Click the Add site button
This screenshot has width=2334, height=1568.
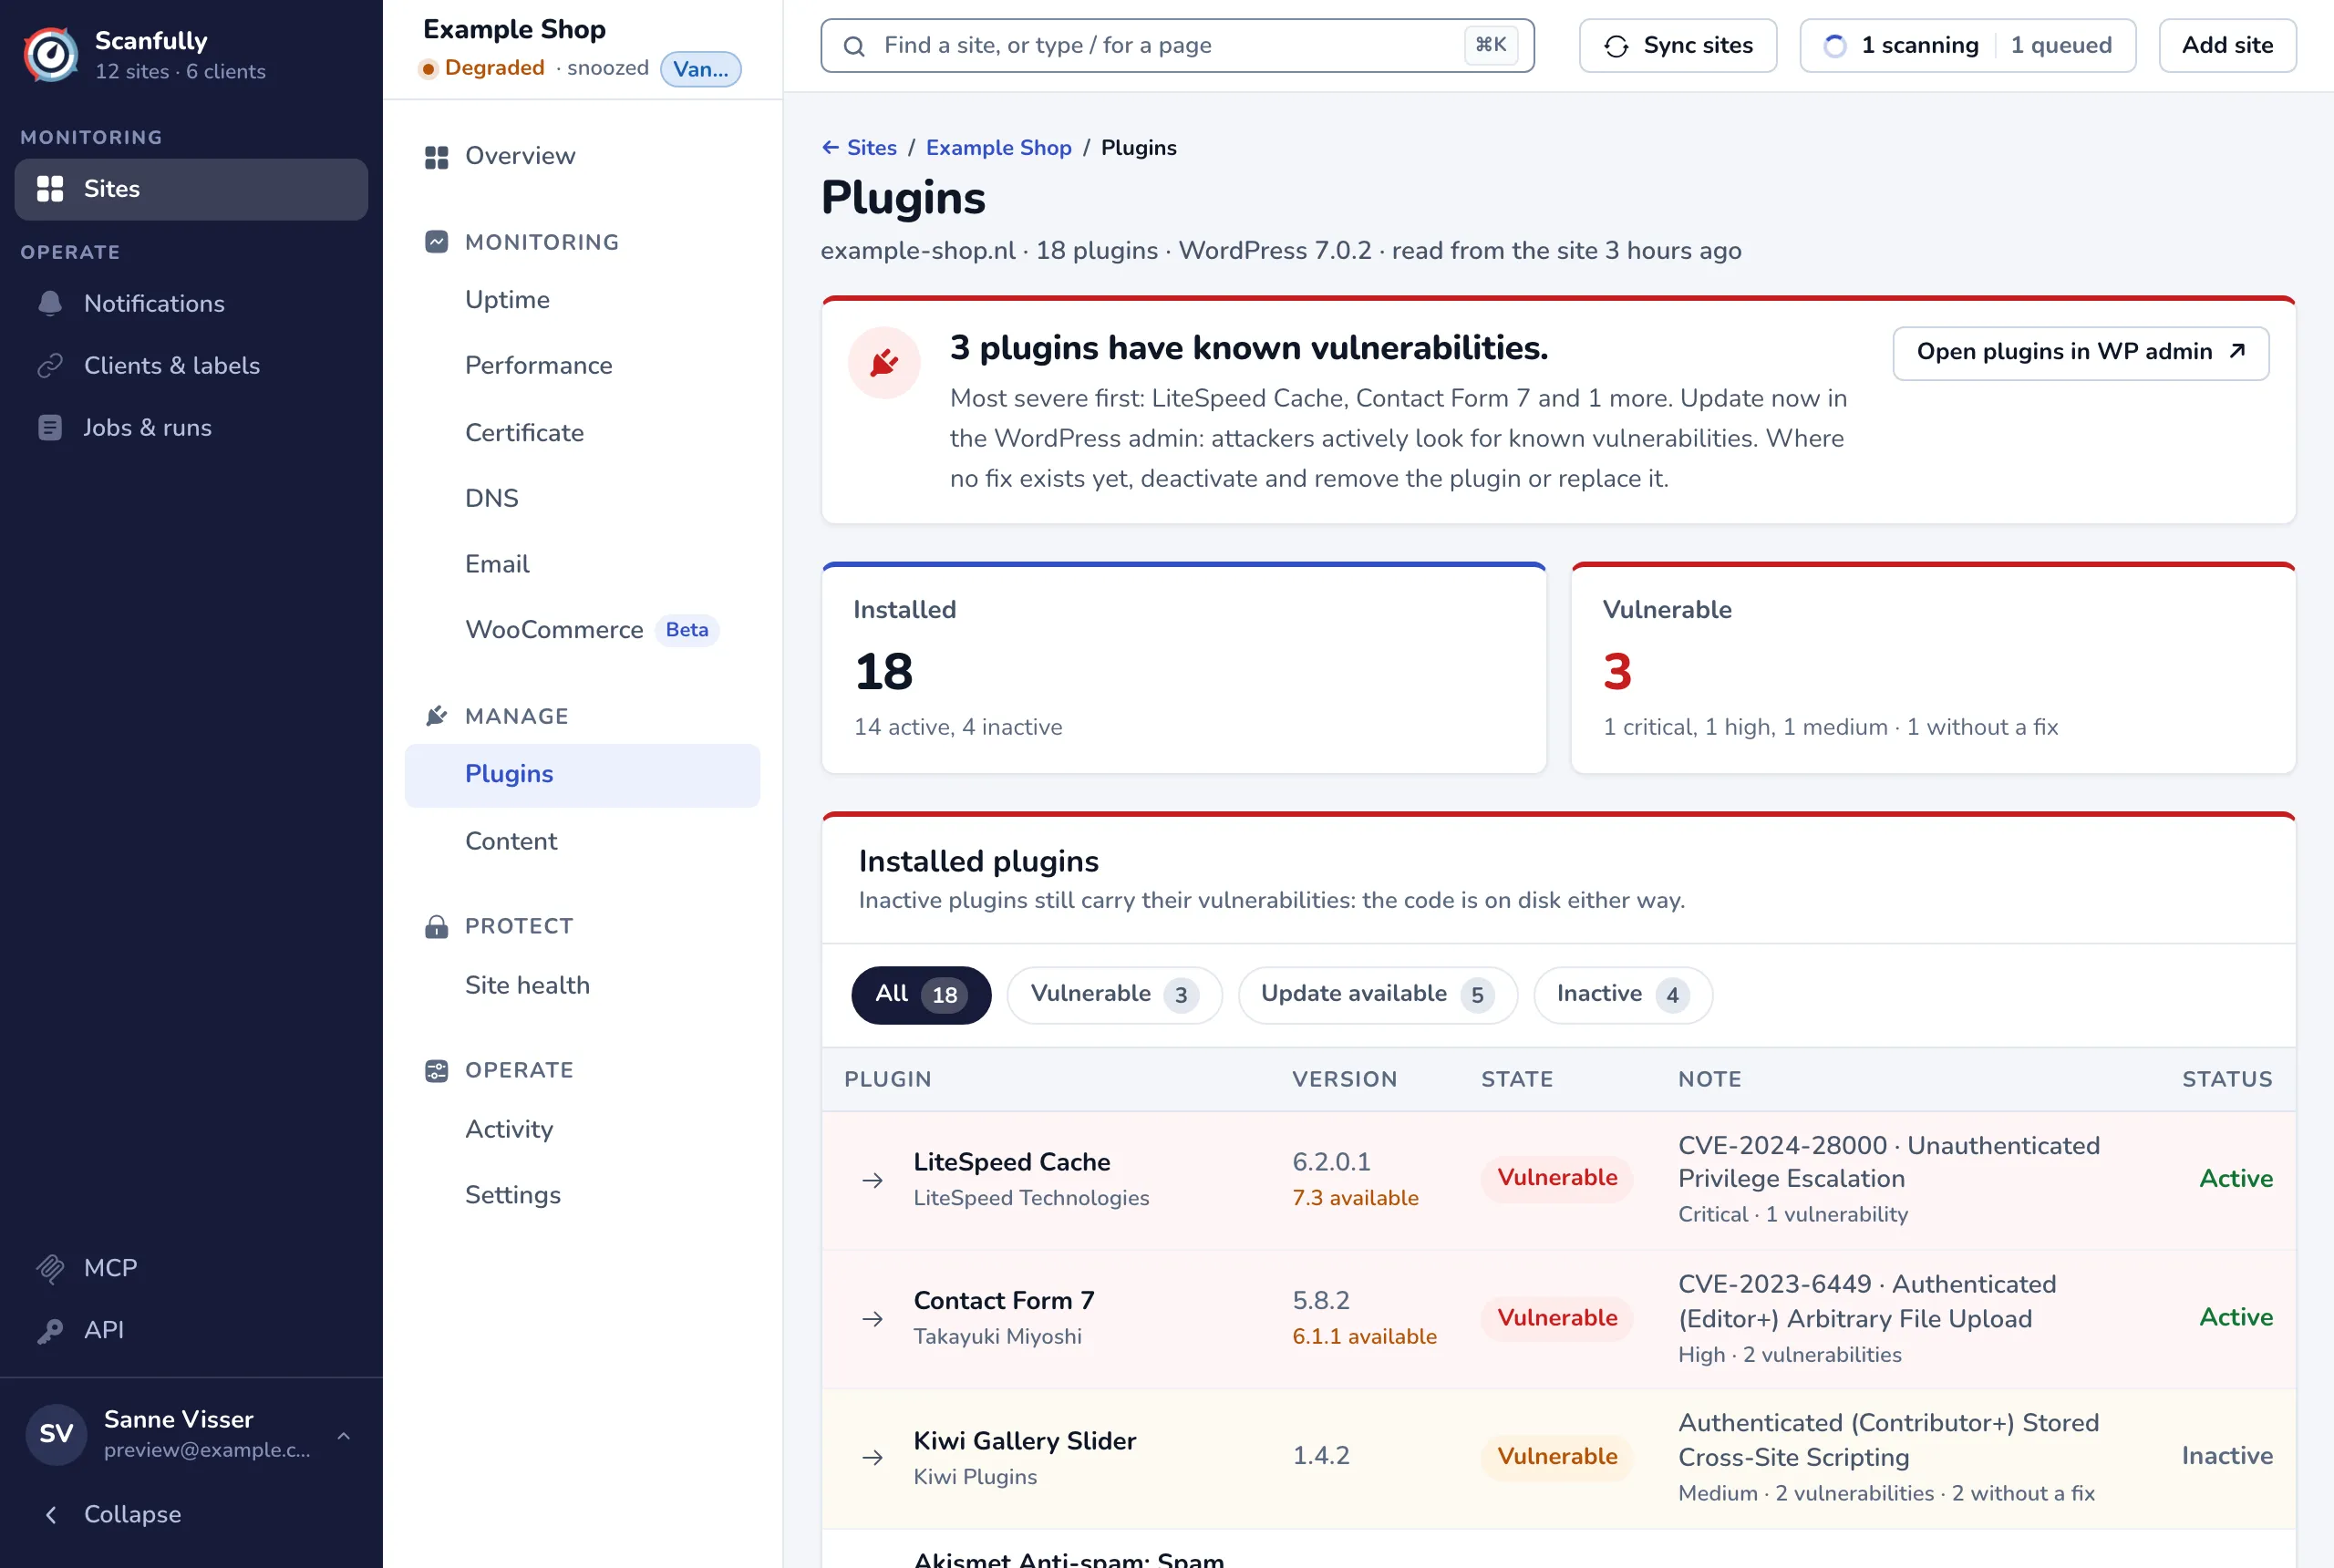[2227, 46]
